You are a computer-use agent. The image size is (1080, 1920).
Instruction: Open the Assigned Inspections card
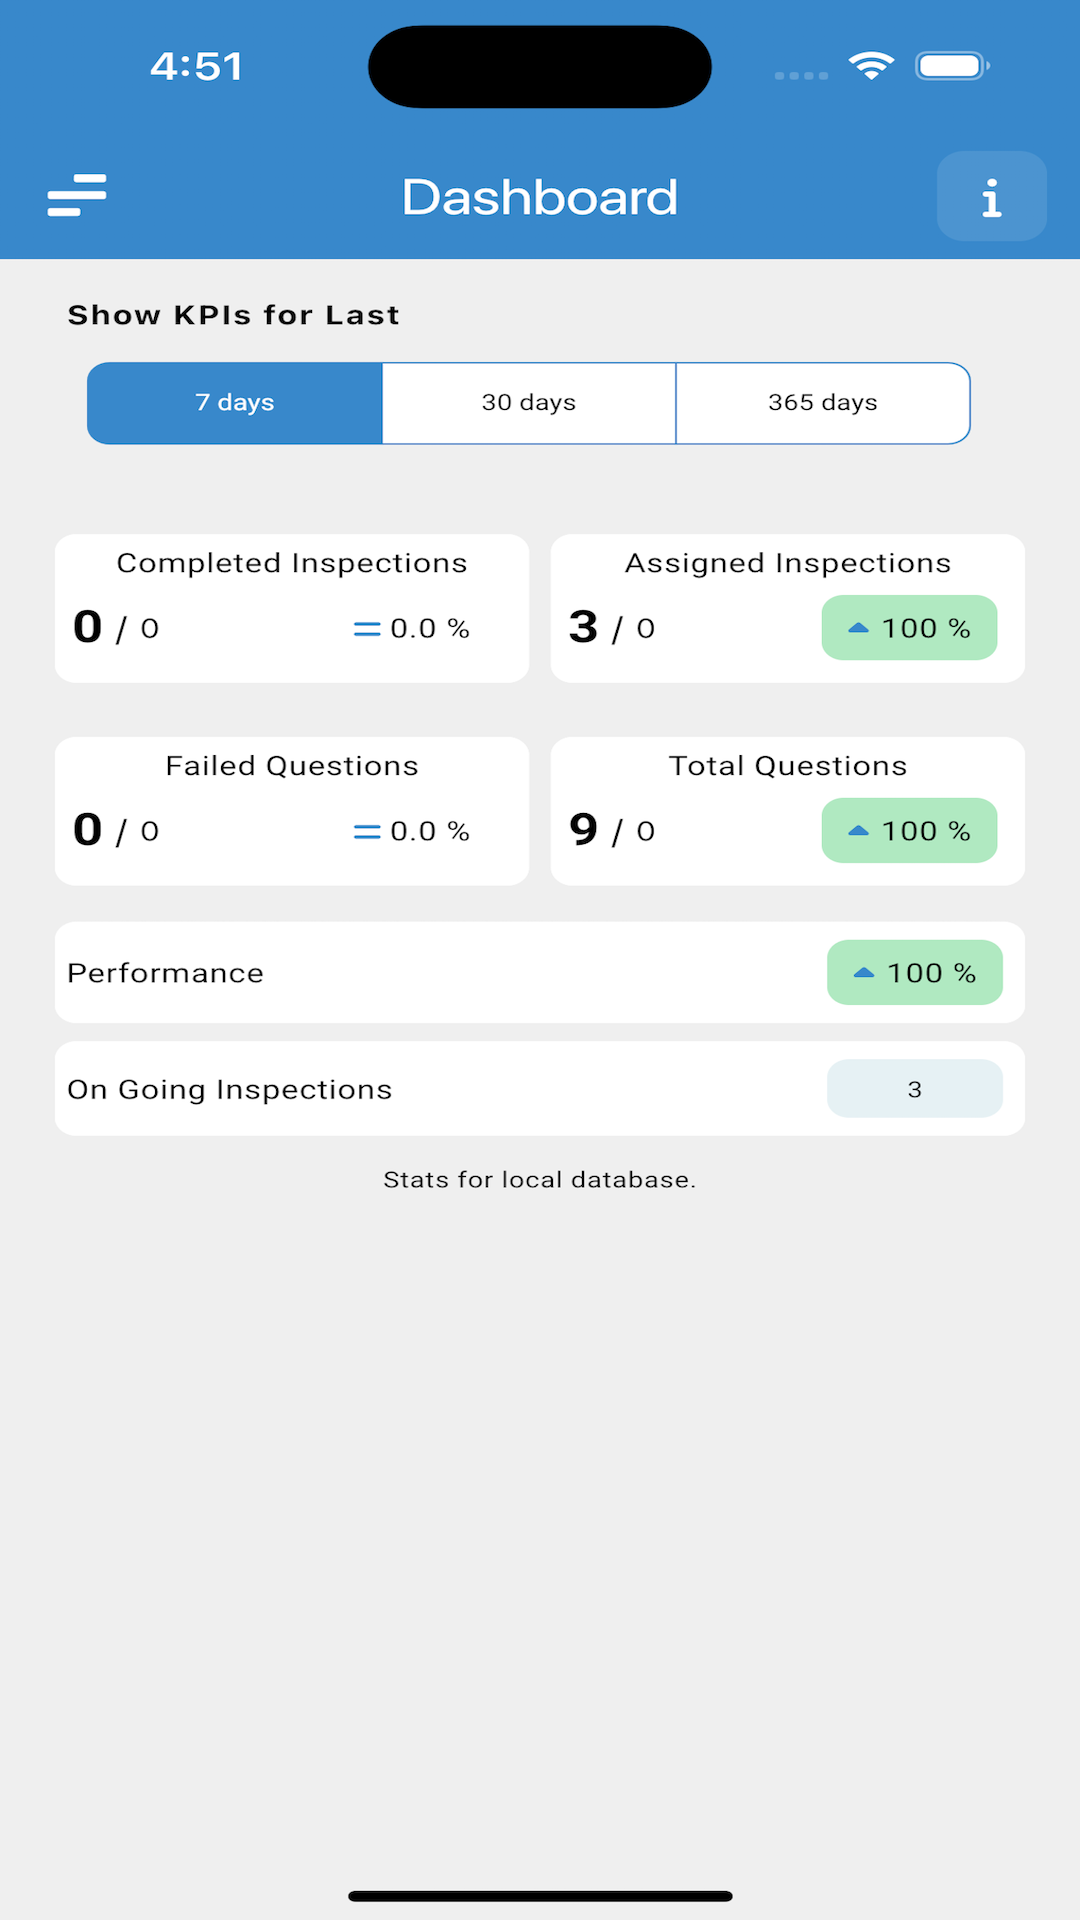coord(788,608)
